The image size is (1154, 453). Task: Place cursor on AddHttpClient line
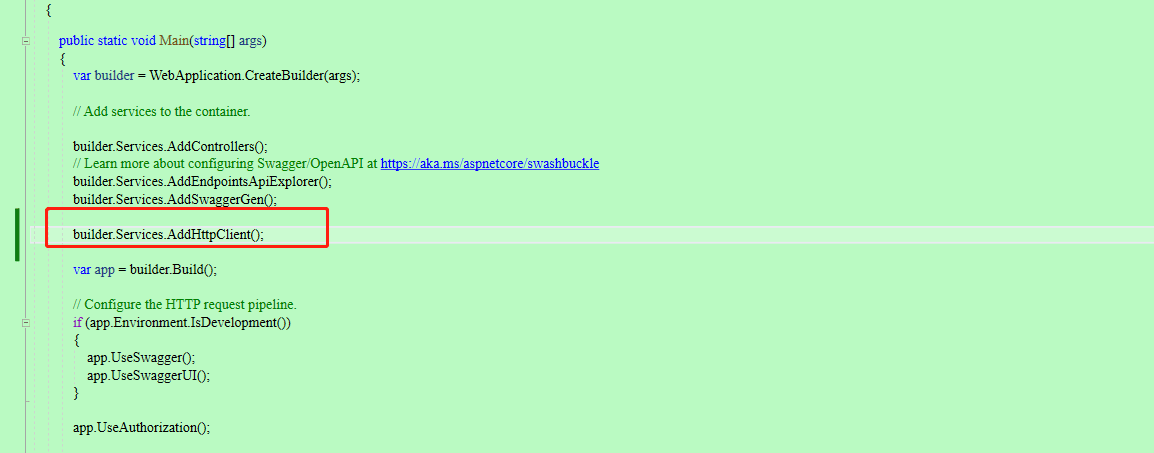pyautogui.click(x=168, y=235)
